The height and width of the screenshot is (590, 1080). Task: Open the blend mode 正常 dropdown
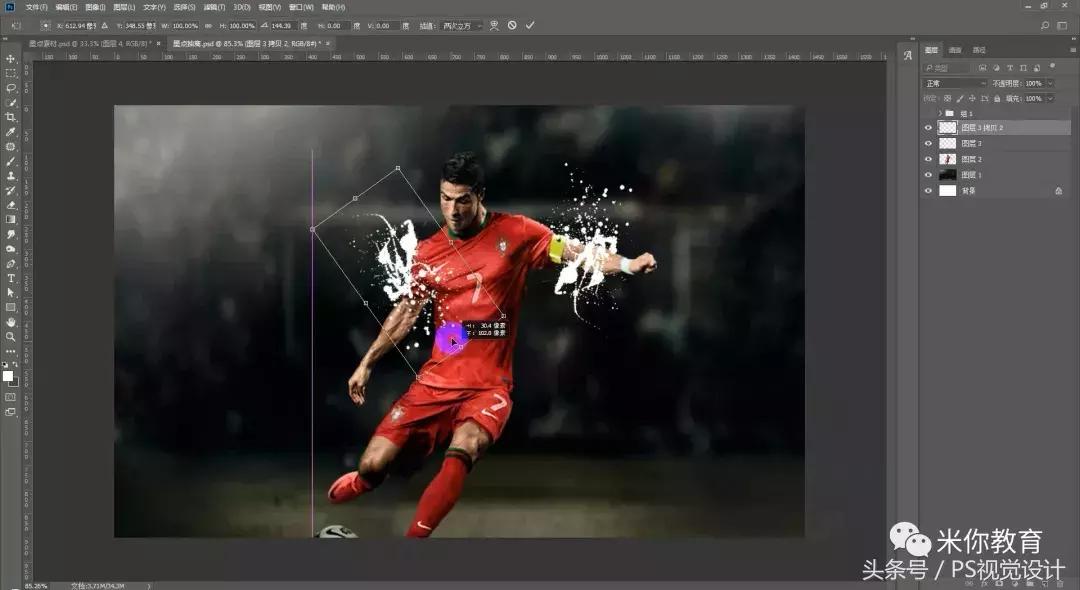(x=955, y=84)
